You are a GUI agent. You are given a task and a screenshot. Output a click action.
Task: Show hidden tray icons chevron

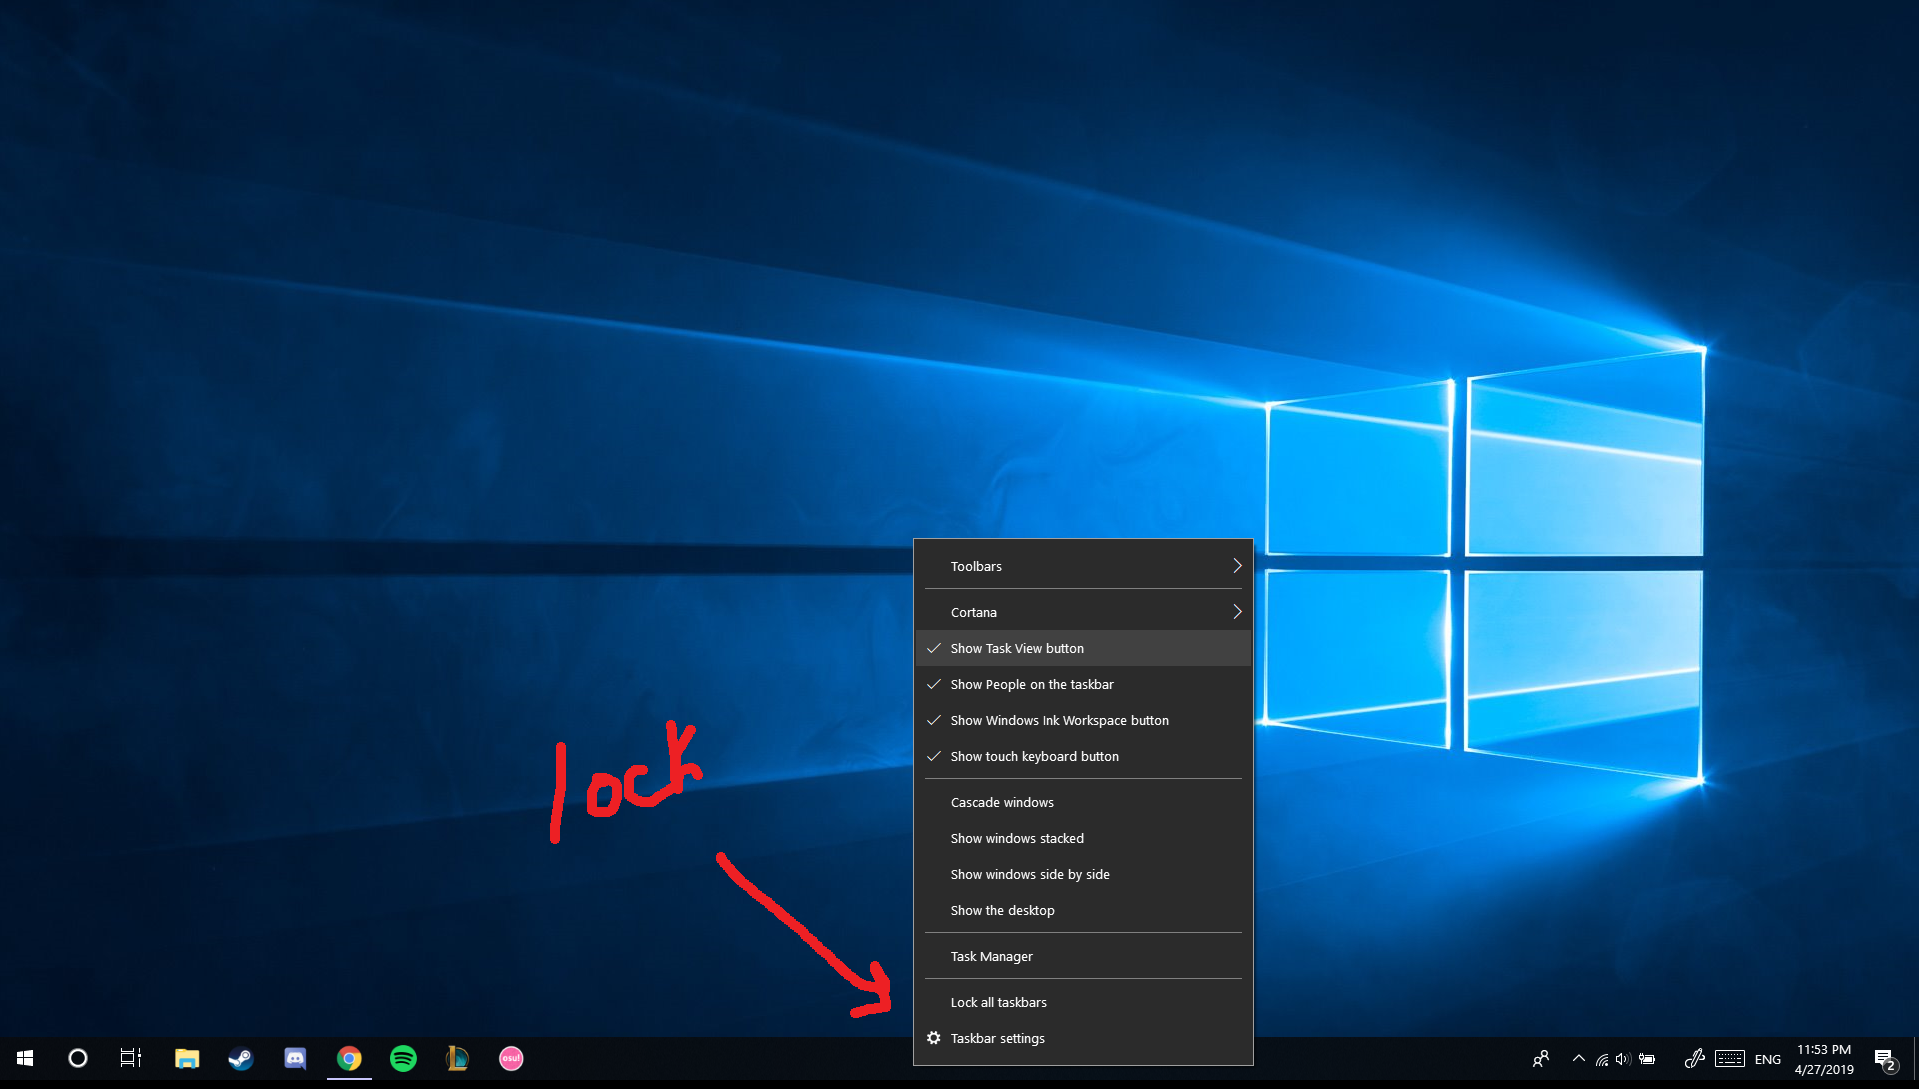click(x=1578, y=1059)
